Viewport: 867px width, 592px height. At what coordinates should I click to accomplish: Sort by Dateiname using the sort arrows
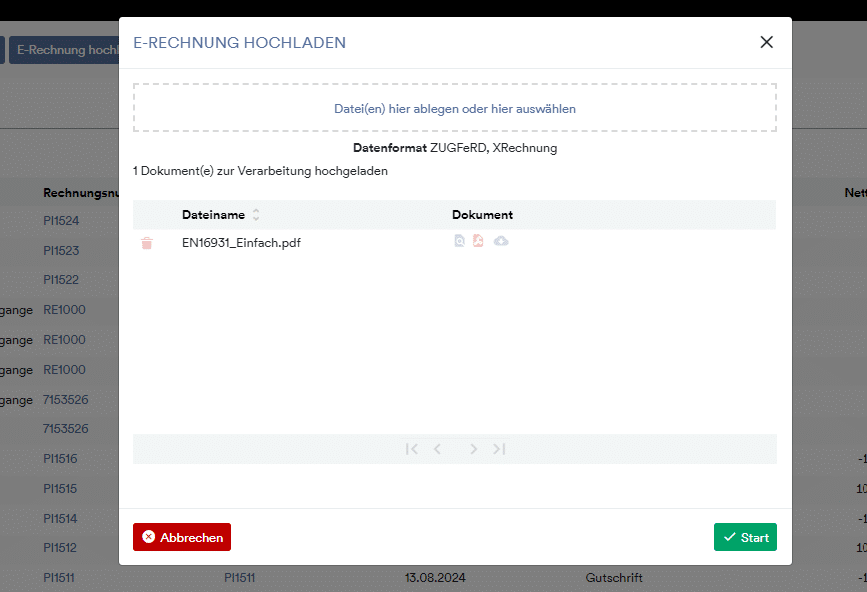coord(256,214)
